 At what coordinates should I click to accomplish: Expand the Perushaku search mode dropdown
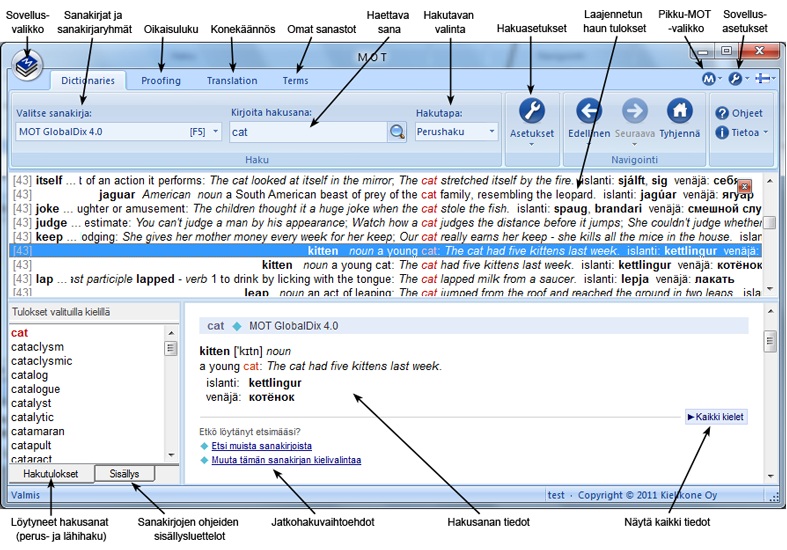pos(492,131)
